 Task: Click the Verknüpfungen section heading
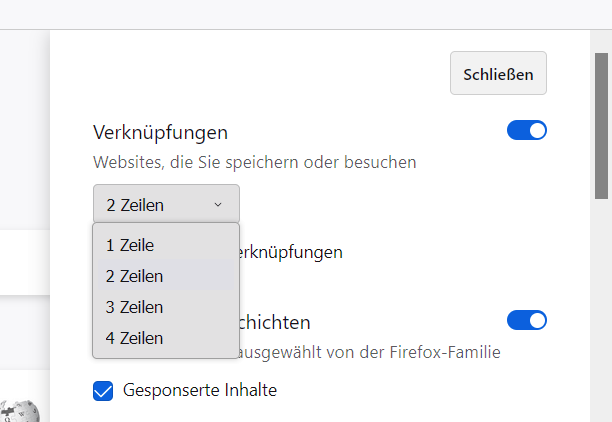[160, 132]
